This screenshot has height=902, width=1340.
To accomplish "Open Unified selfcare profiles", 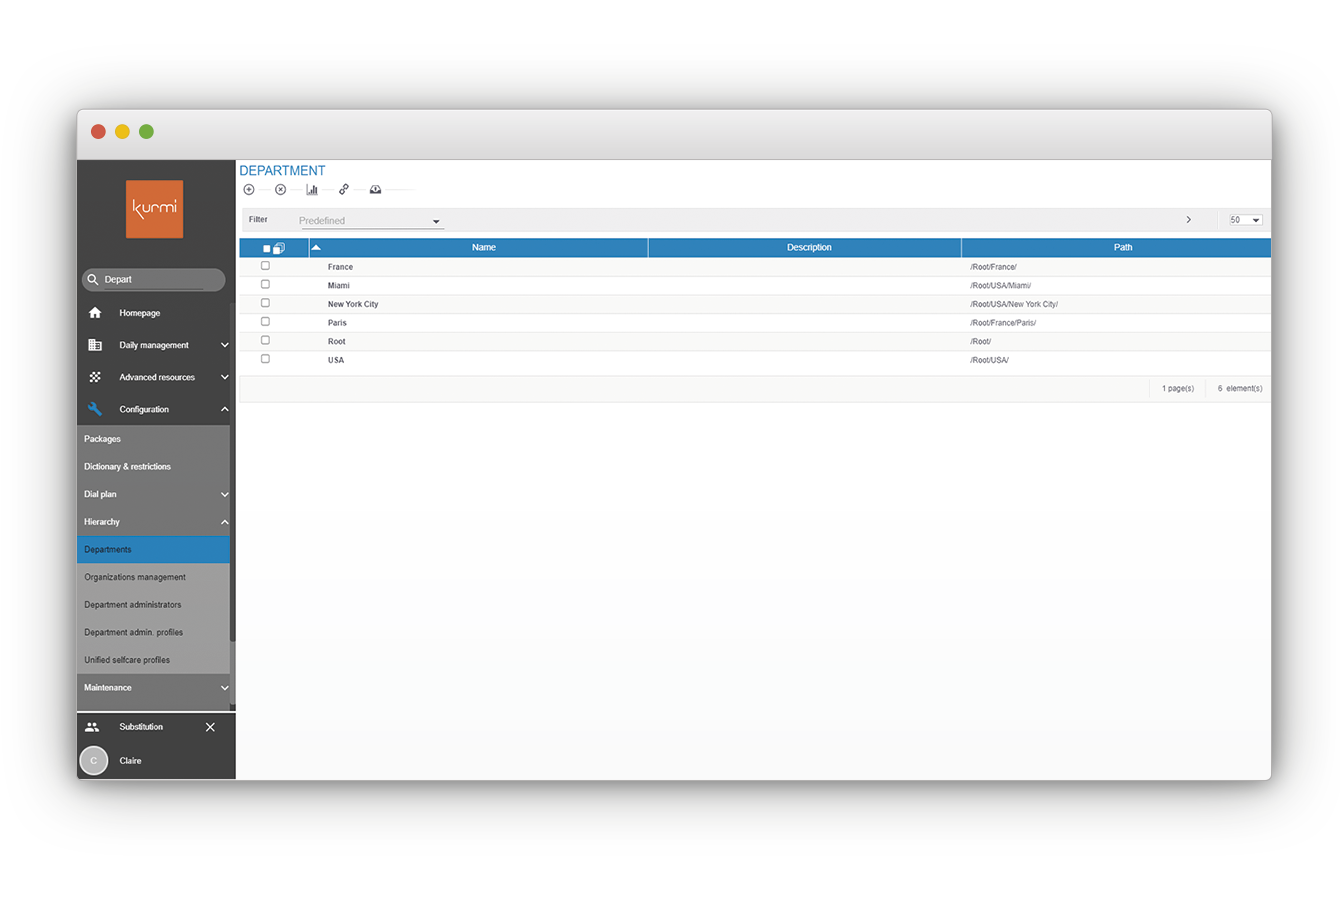I will click(x=153, y=660).
